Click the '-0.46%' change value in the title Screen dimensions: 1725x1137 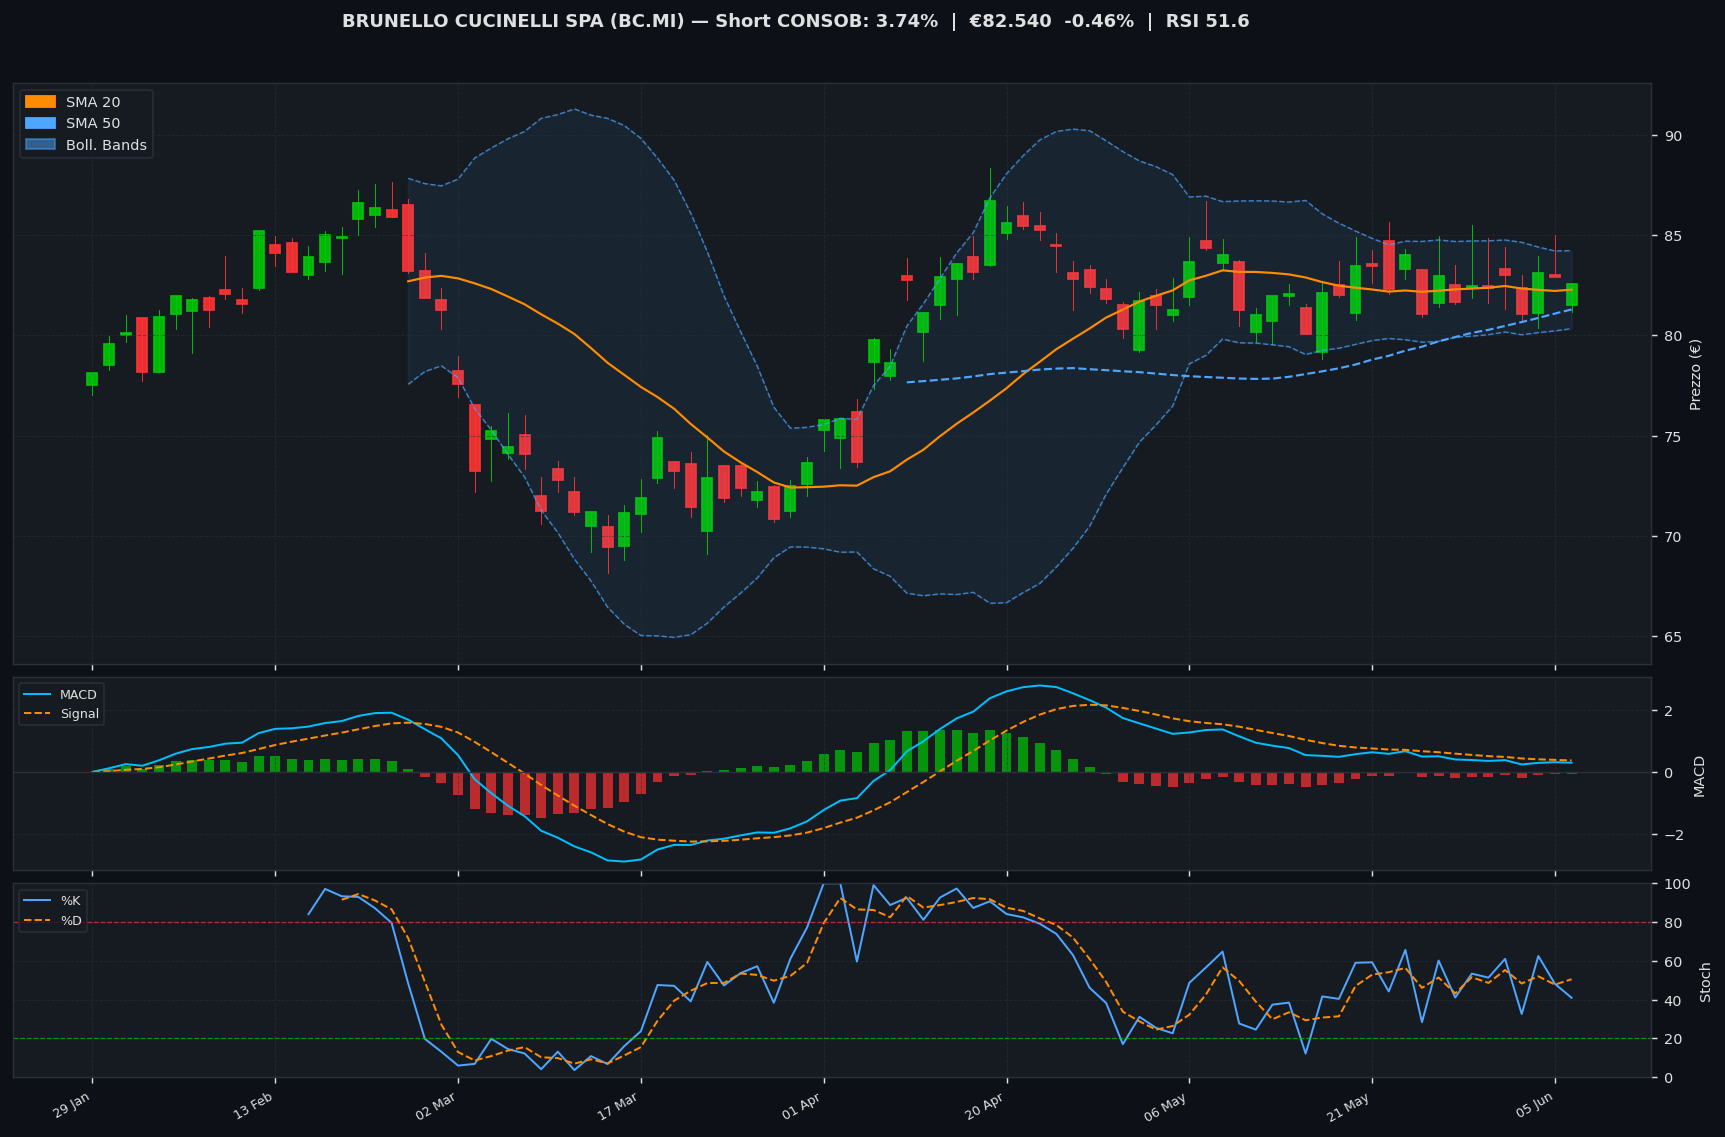click(x=1097, y=21)
